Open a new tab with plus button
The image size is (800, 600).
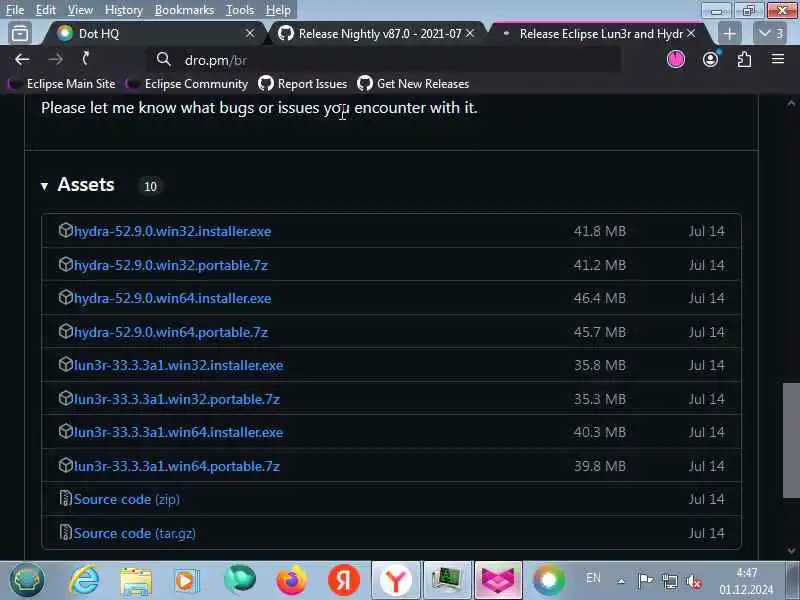point(730,34)
